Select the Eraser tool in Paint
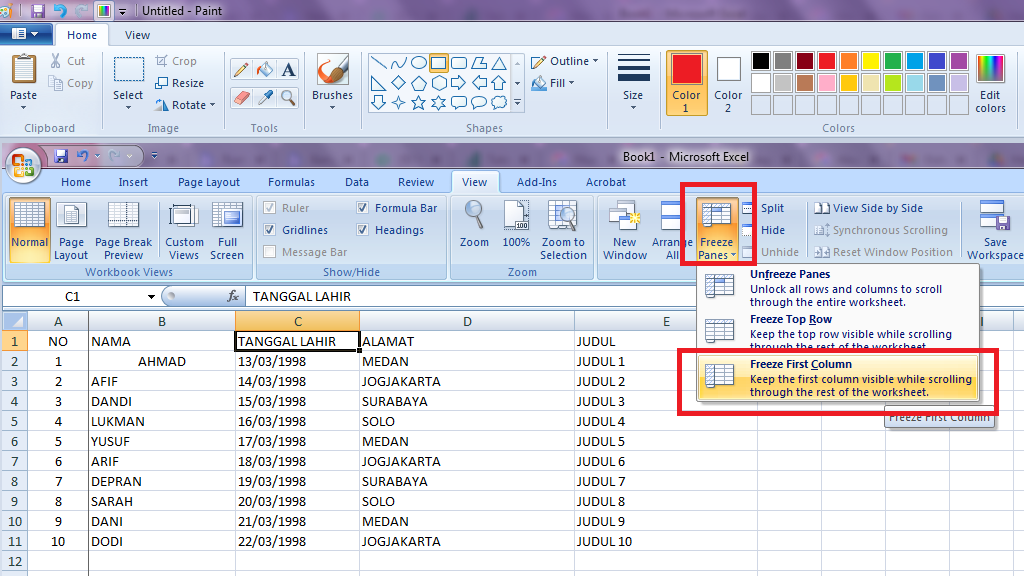The width and height of the screenshot is (1024, 576). coord(240,98)
